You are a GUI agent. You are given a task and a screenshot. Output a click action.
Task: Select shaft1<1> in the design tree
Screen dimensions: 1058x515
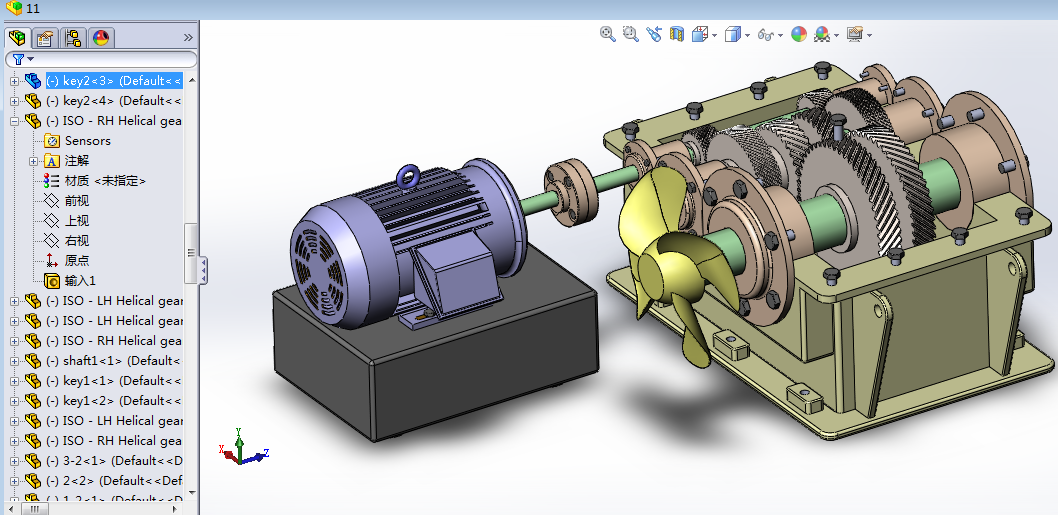click(113, 360)
